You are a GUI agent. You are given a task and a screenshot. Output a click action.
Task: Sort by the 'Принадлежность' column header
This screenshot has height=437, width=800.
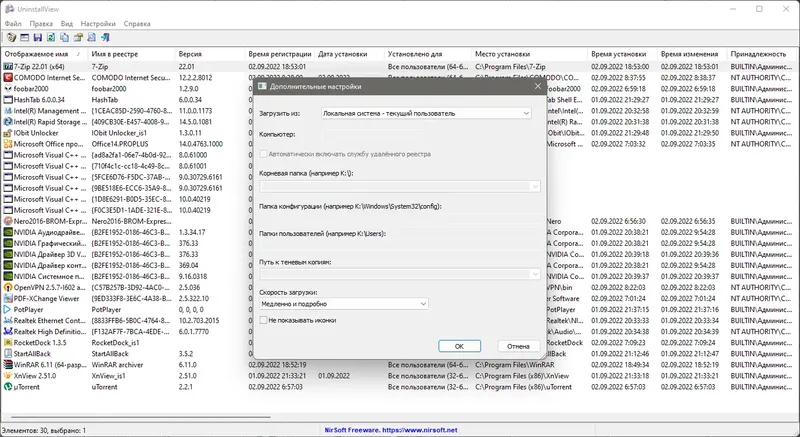[762, 54]
